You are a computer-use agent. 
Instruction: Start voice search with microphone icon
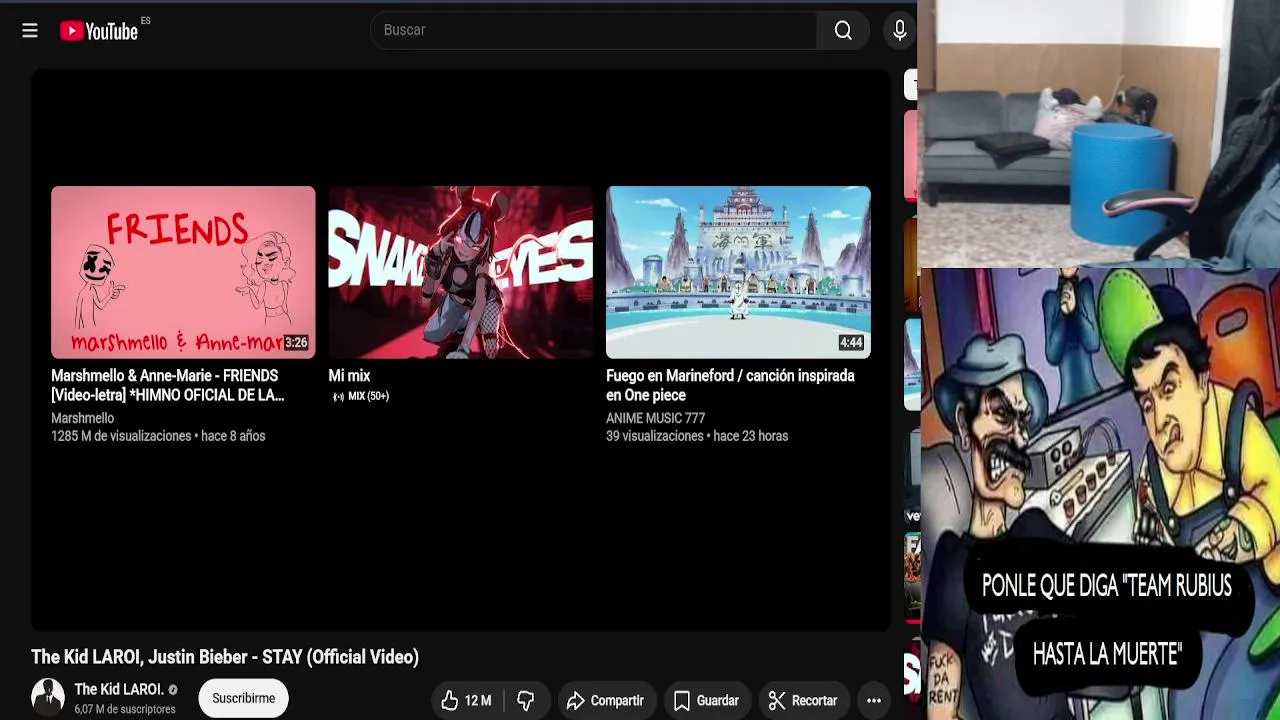[900, 31]
